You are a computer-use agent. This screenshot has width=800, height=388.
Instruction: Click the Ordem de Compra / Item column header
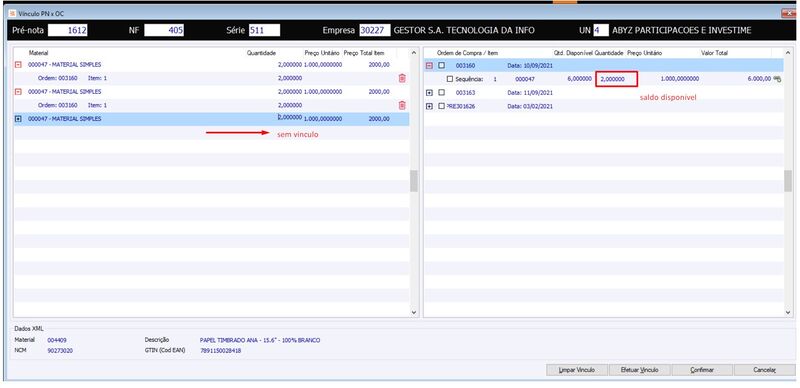coord(467,53)
